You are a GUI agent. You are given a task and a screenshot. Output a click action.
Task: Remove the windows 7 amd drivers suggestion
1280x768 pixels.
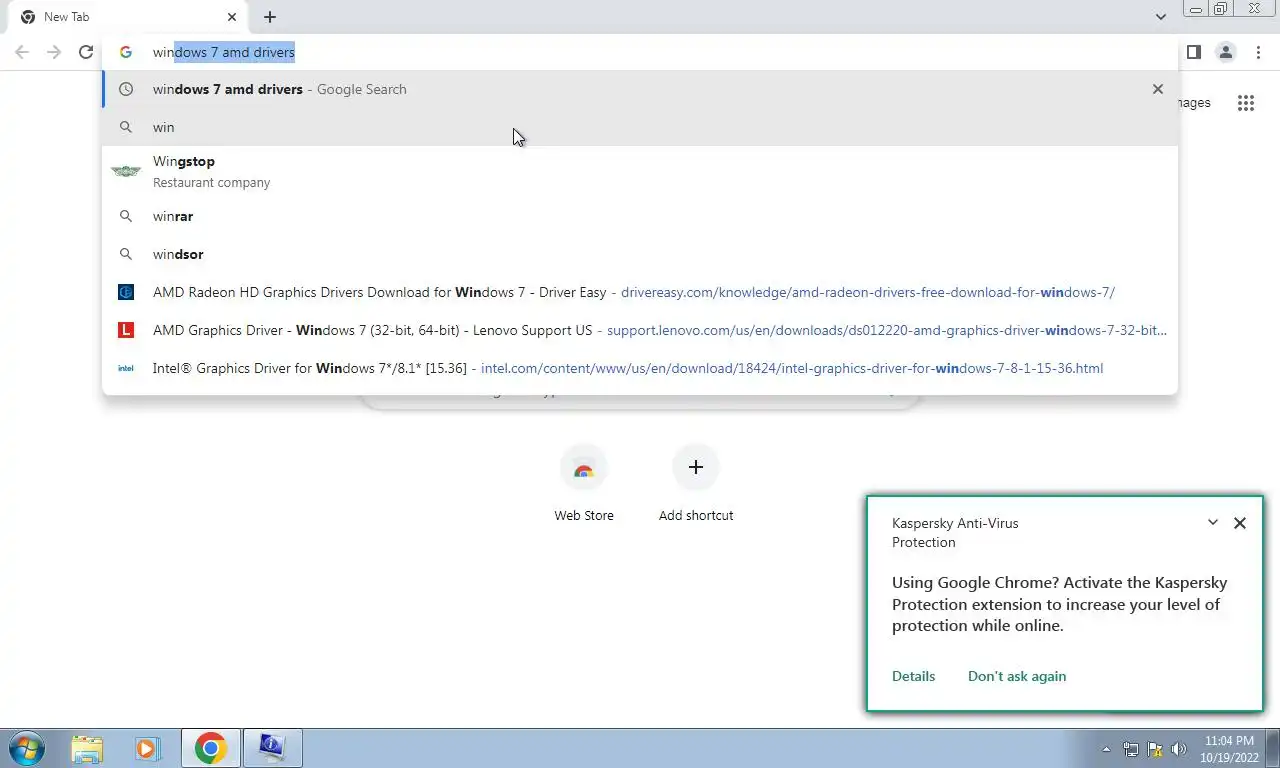click(x=1158, y=89)
